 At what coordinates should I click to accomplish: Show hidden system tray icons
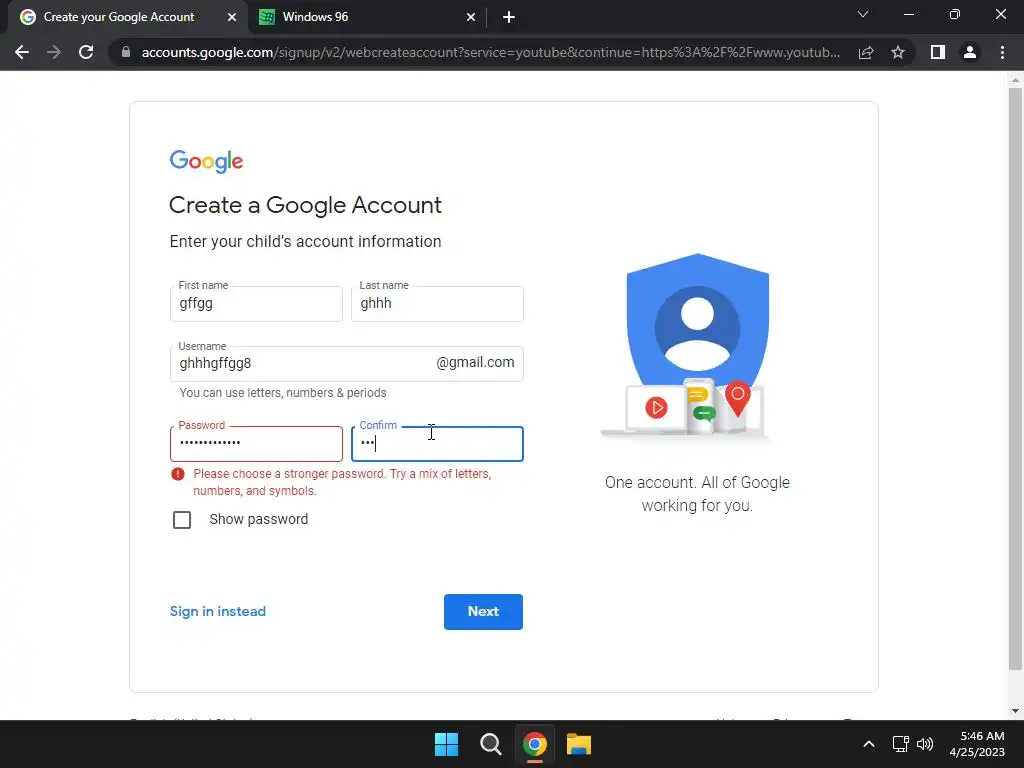coord(869,744)
